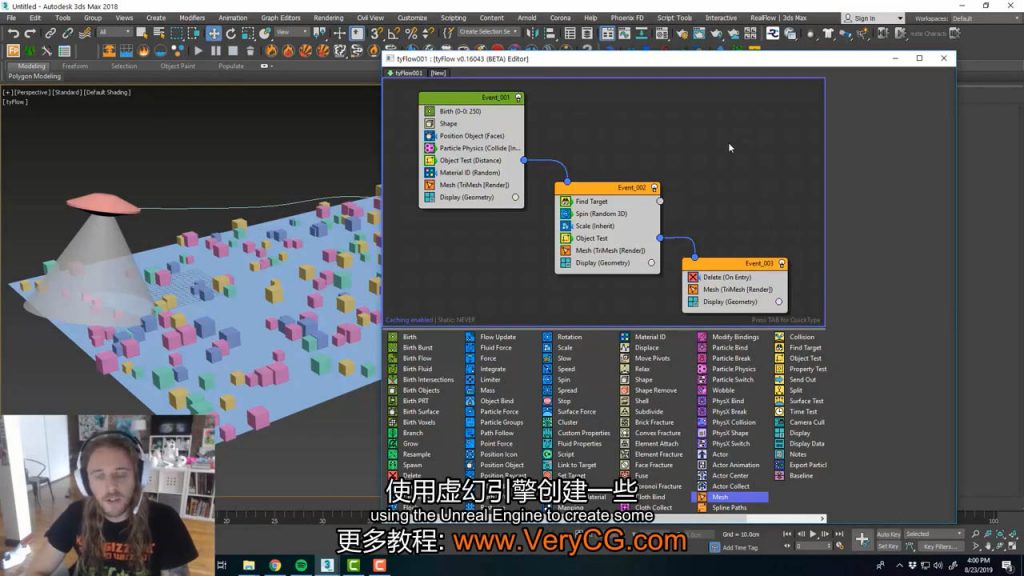This screenshot has height=576, width=1024.
Task: Open the Sign In dropdown arrow
Action: tap(899, 18)
